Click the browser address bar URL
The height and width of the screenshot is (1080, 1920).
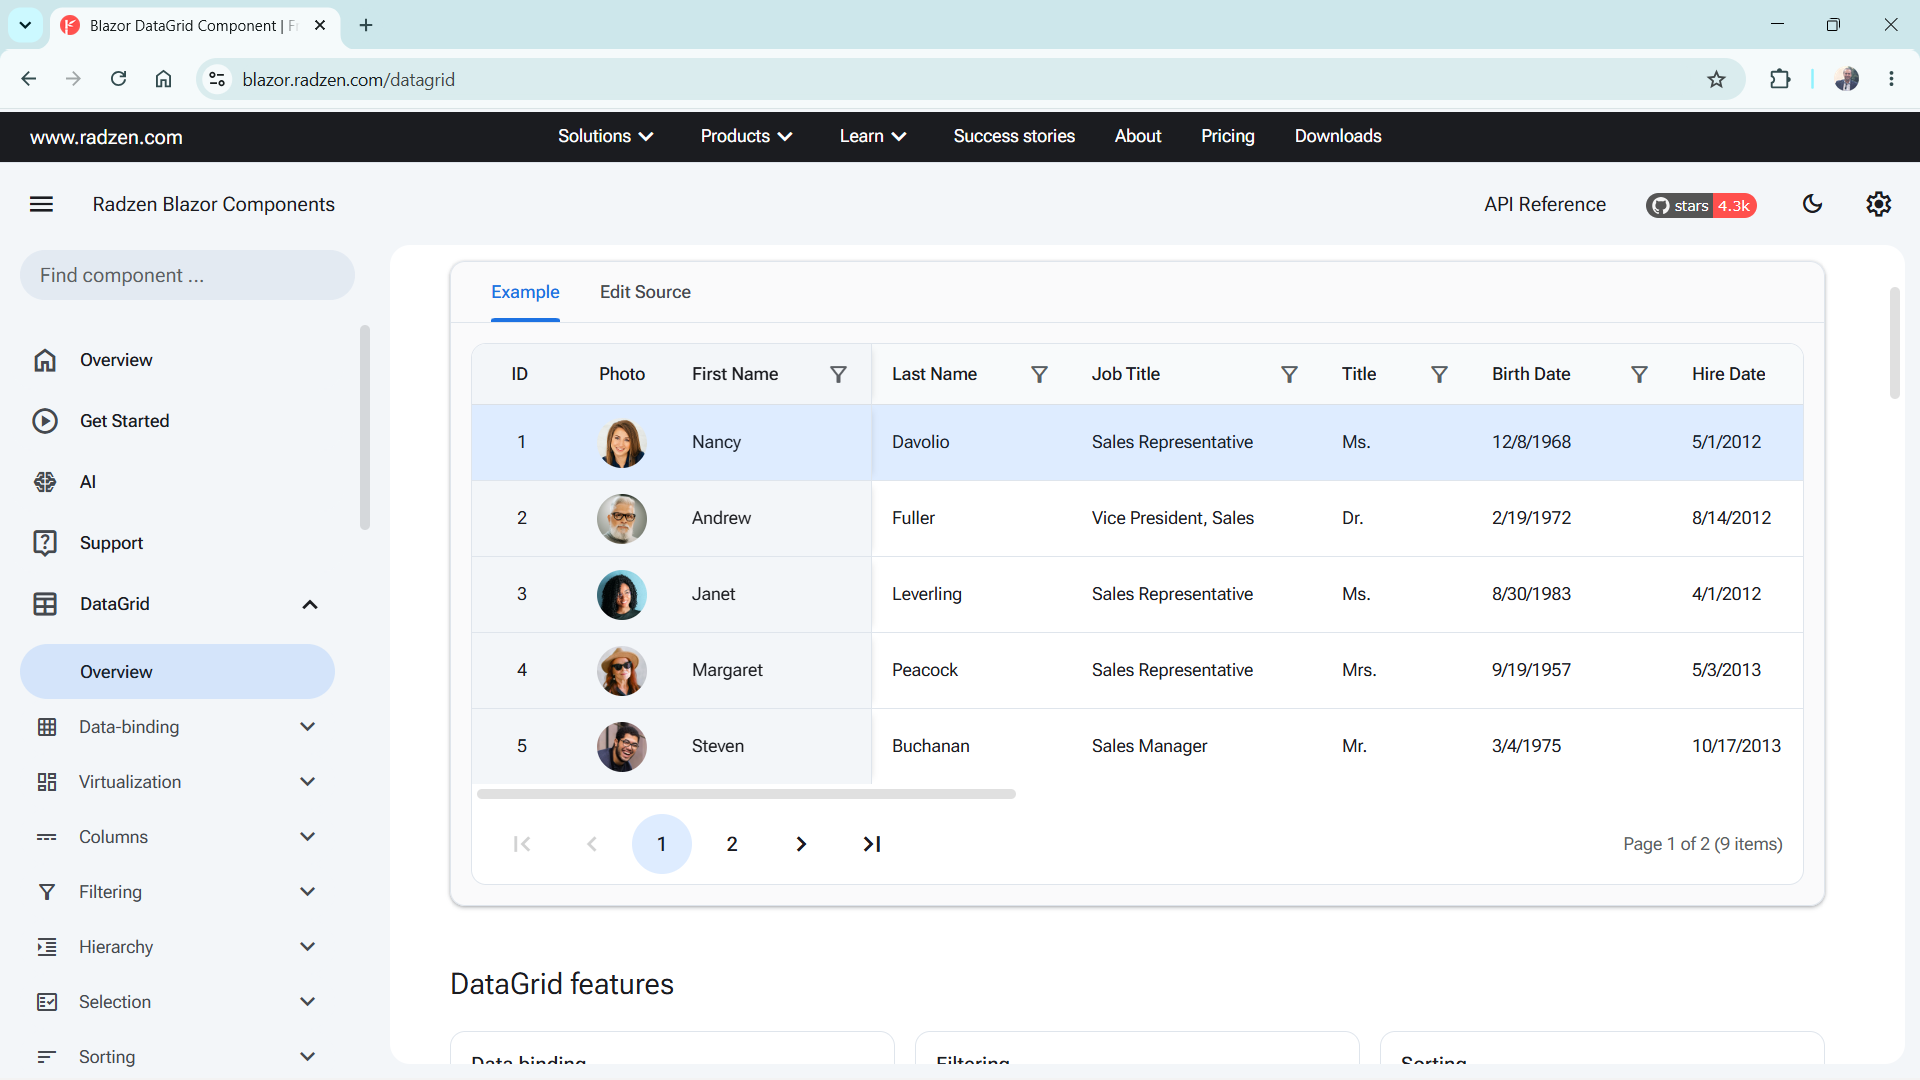pos(348,79)
